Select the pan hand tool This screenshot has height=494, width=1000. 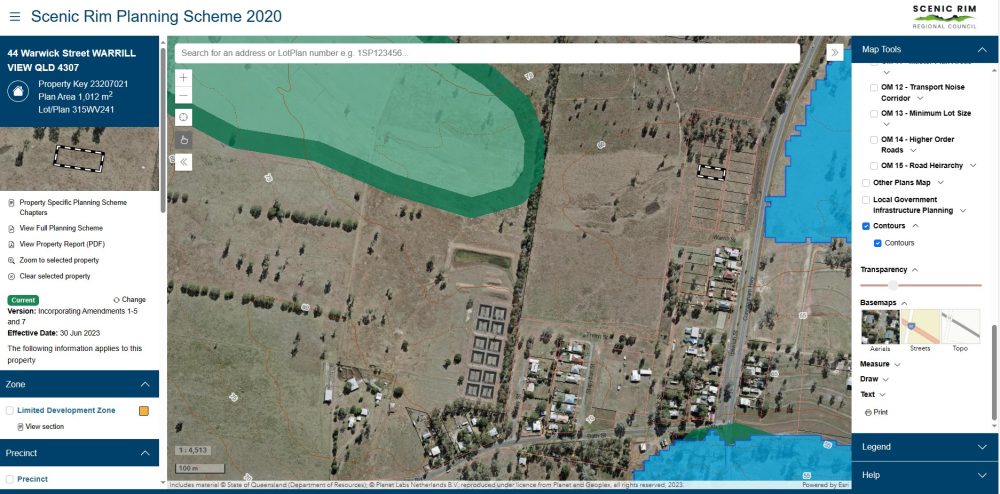[183, 139]
